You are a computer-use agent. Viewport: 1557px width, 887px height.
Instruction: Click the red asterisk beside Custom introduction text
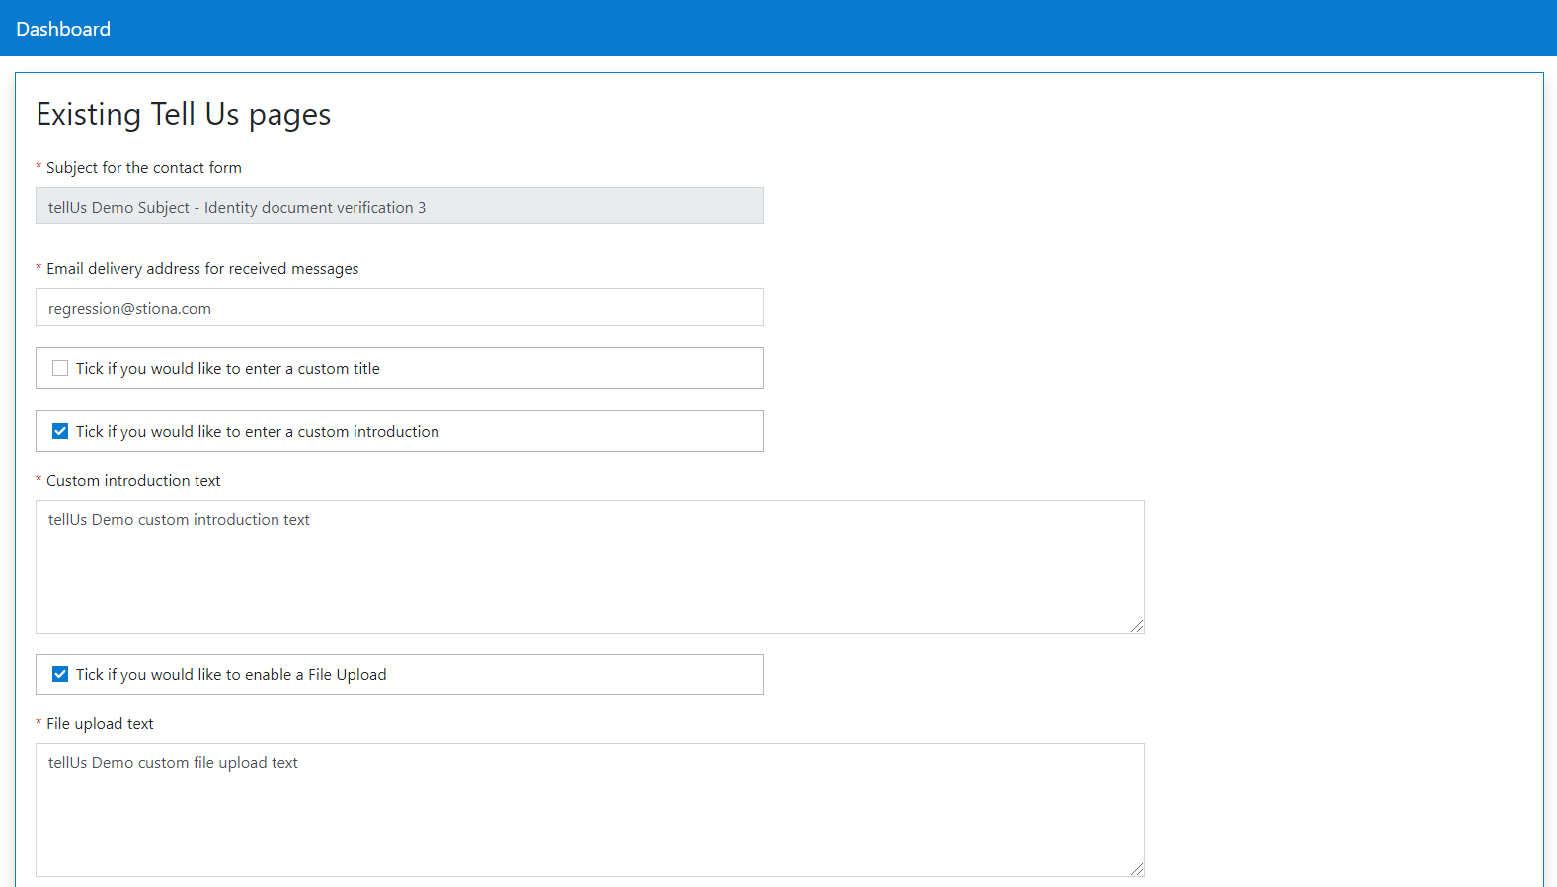(39, 480)
